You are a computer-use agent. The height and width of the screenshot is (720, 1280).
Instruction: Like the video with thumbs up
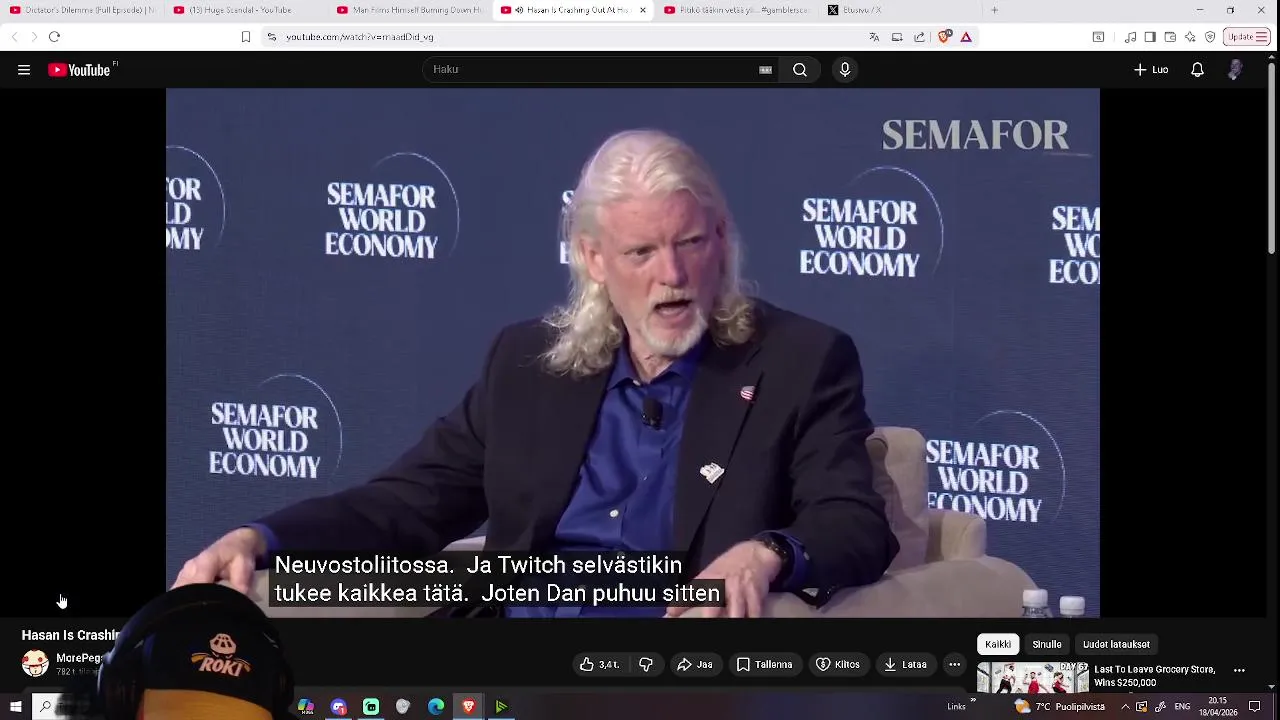(599, 664)
